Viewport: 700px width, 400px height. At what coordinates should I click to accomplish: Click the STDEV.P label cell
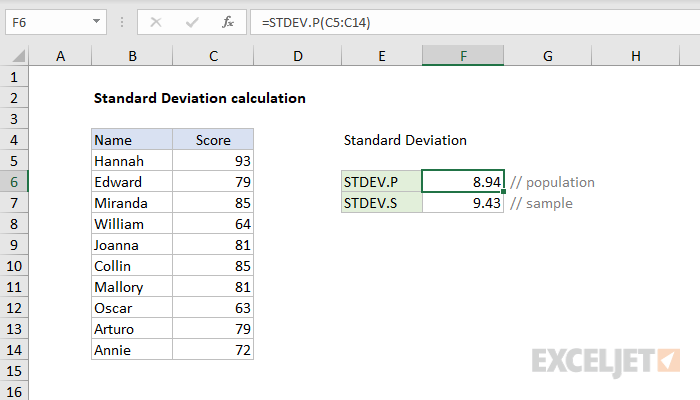381,182
